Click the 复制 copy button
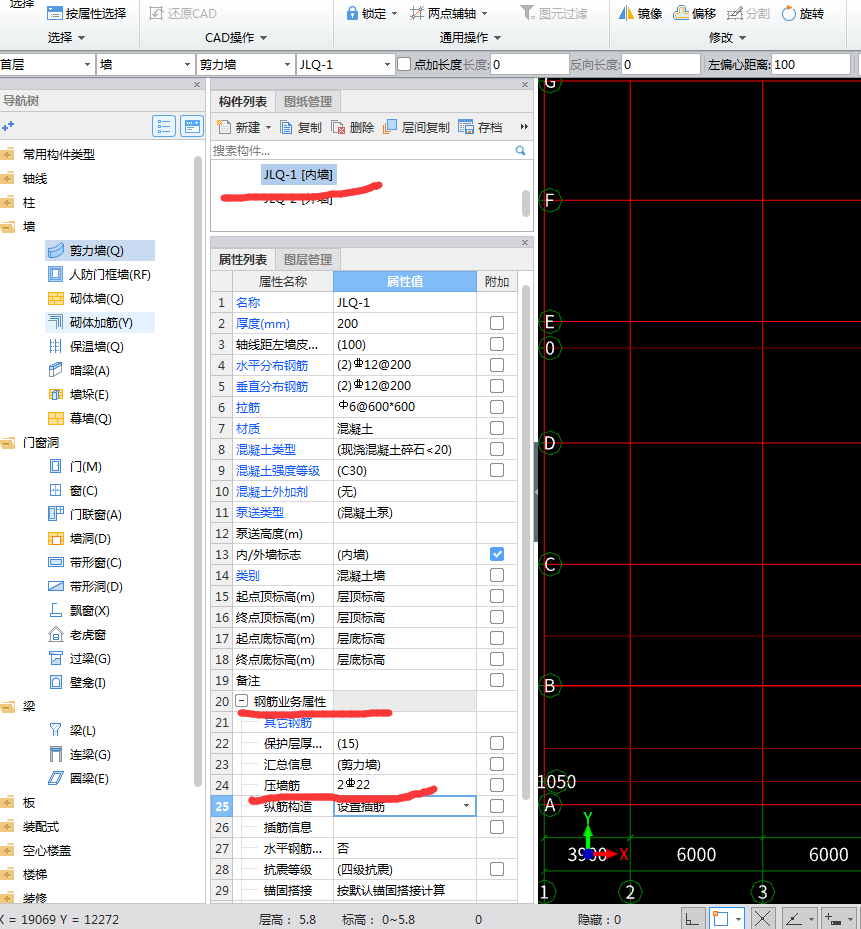Image resolution: width=861 pixels, height=929 pixels. (301, 127)
